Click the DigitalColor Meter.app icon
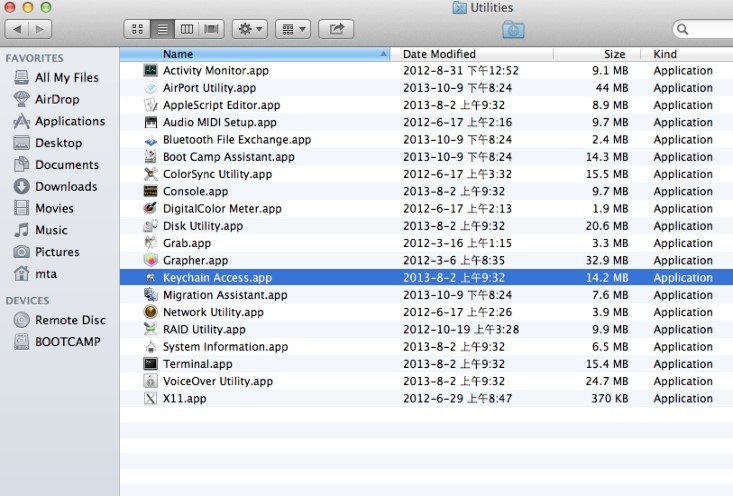The height and width of the screenshot is (496, 733). (x=151, y=208)
